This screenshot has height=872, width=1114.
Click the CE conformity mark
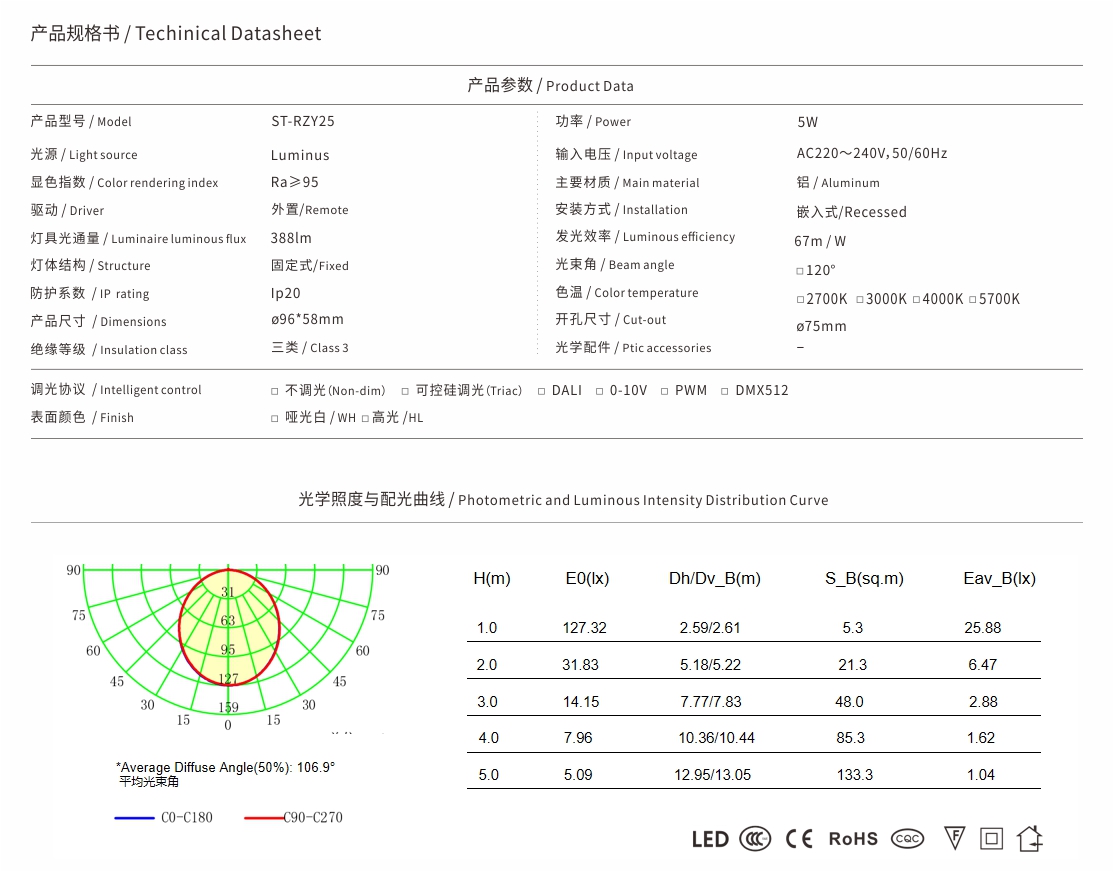coord(799,839)
